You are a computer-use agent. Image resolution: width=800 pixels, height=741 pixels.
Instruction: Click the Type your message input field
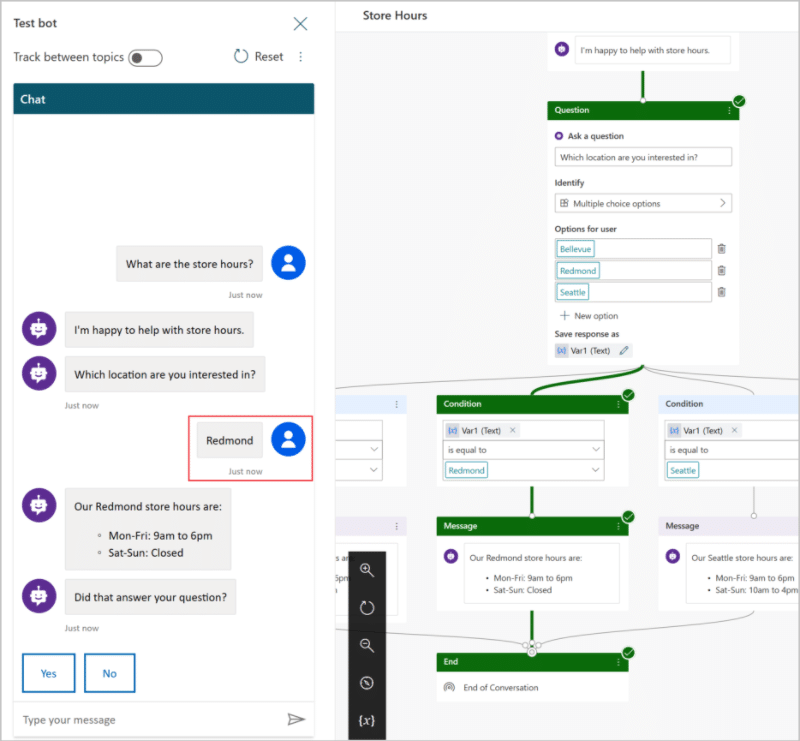[151, 720]
